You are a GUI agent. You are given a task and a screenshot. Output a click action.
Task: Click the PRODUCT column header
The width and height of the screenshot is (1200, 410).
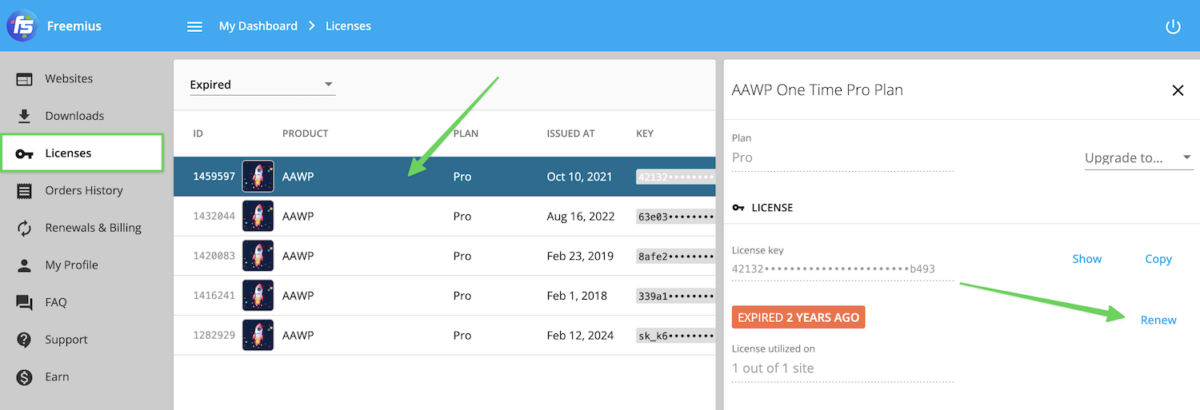click(305, 133)
